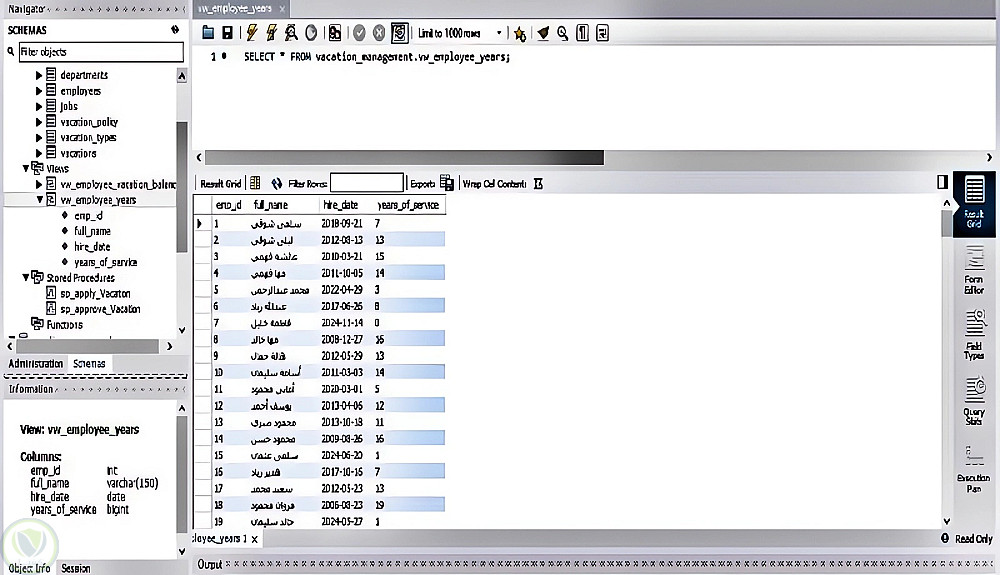Open the Limit to 1000 rows dropdown
Screen dimensions: 1000x575
tap(459, 33)
